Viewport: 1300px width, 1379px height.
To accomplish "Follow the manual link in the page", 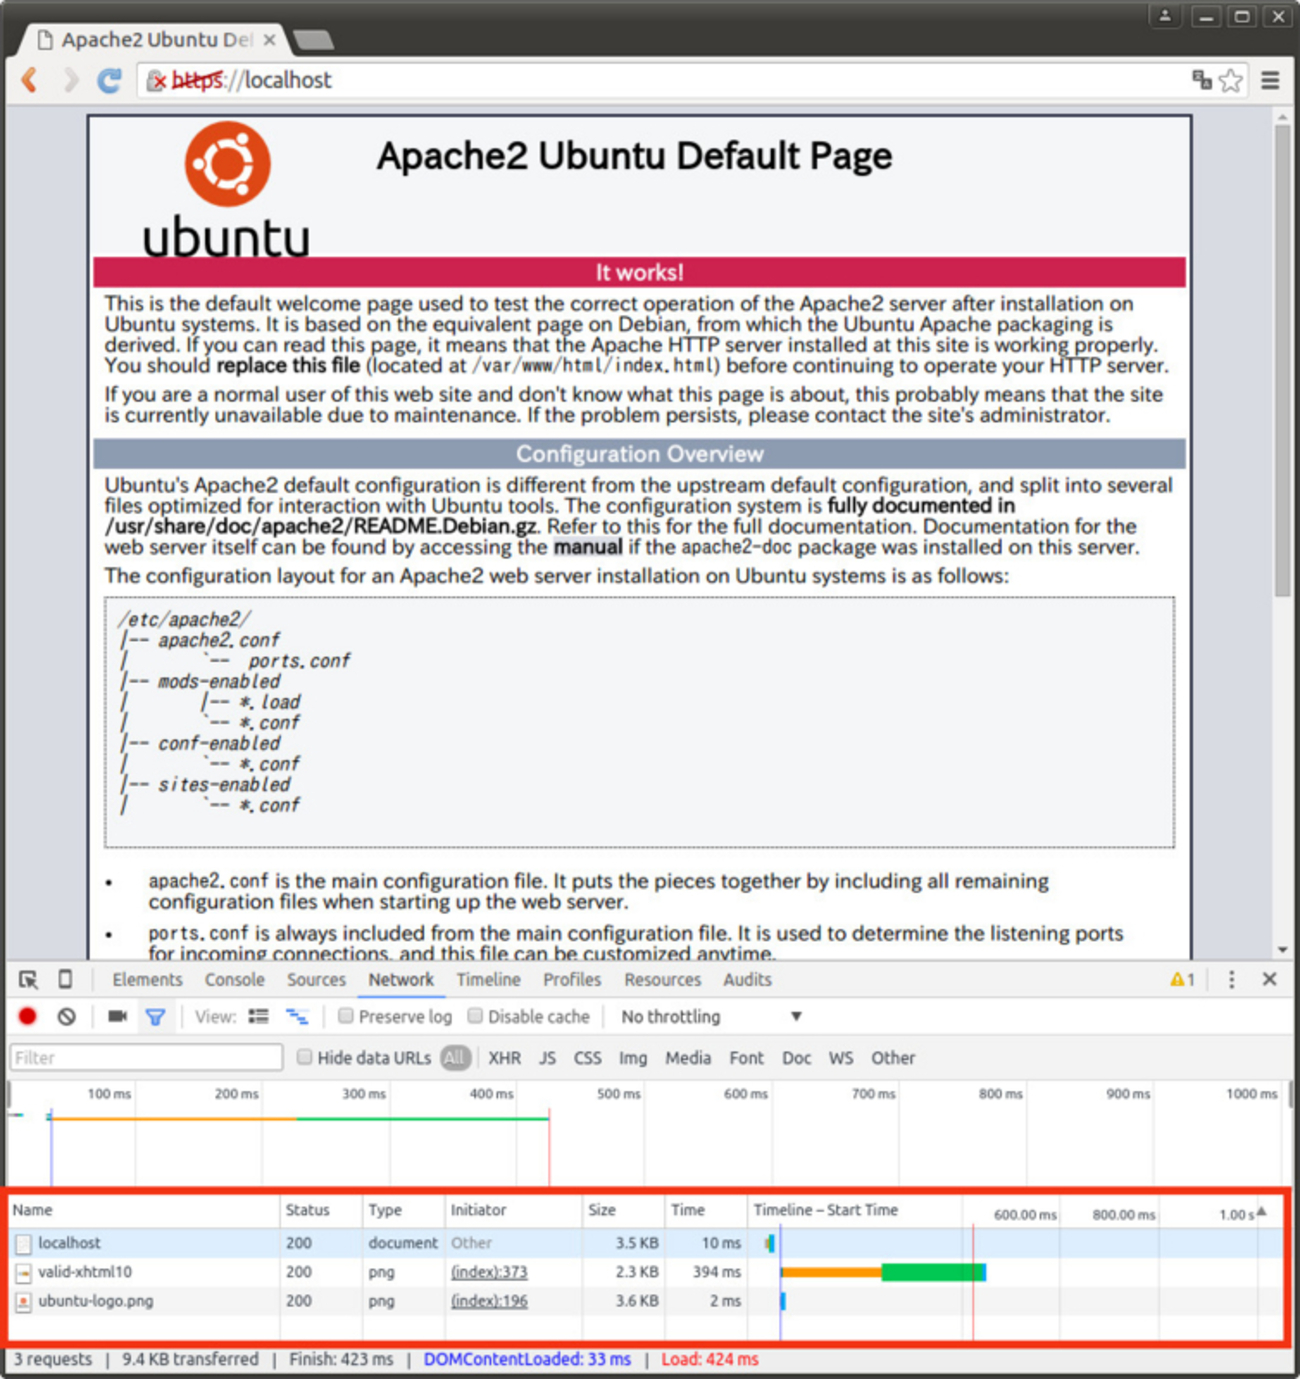I will [588, 547].
